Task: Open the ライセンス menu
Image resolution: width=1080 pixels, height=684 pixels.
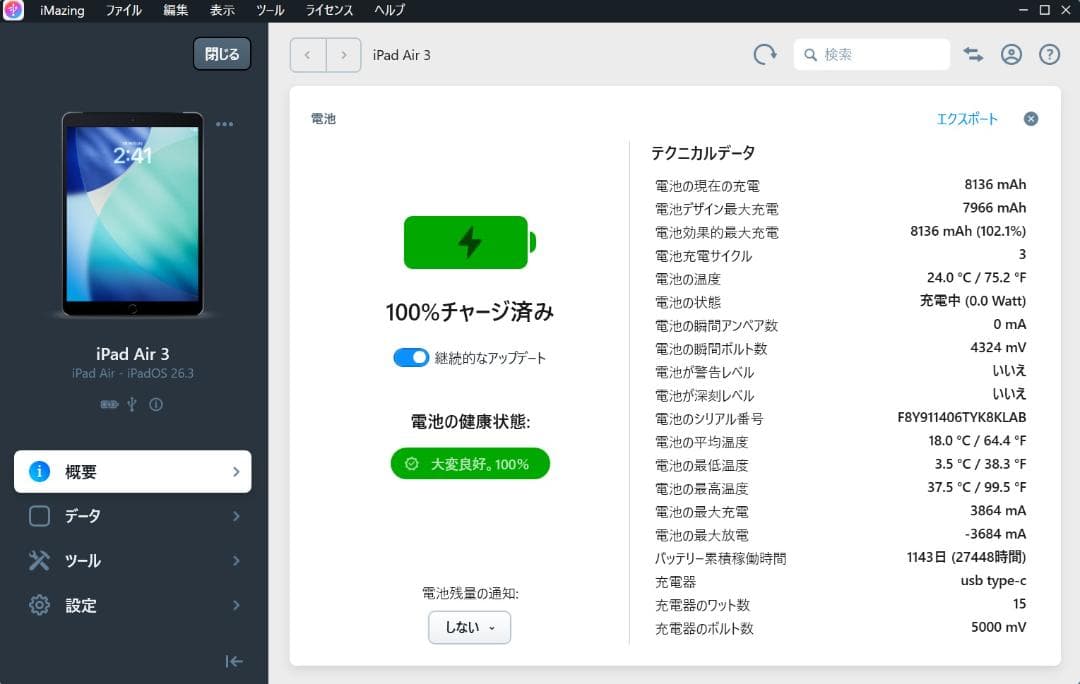Action: click(329, 10)
